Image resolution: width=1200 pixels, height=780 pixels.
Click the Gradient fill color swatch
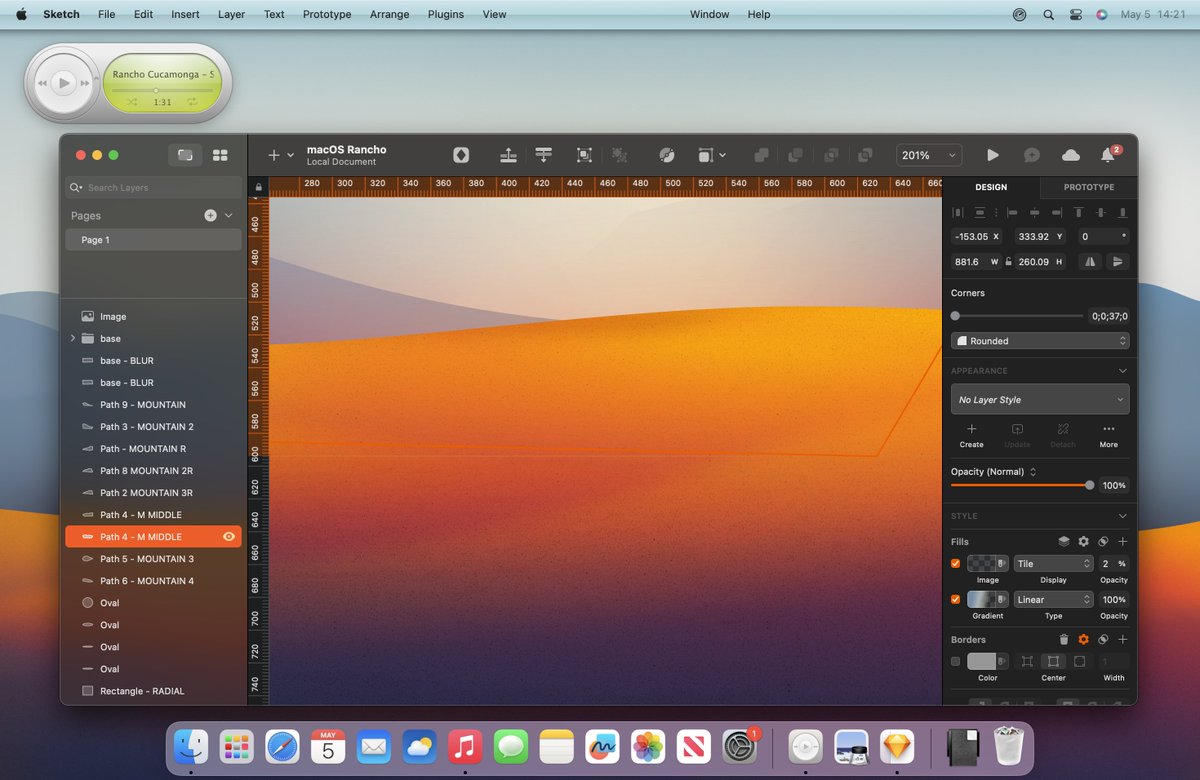pos(983,600)
